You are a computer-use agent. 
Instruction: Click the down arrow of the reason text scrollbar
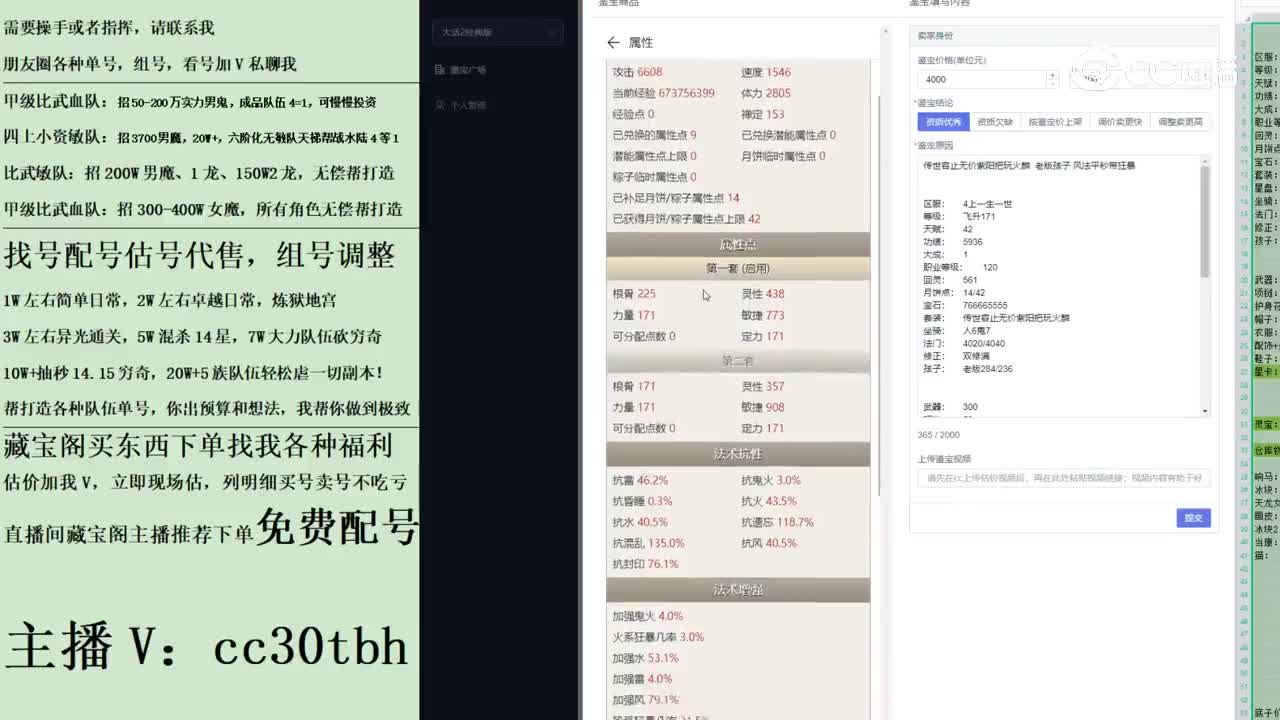(x=1205, y=411)
